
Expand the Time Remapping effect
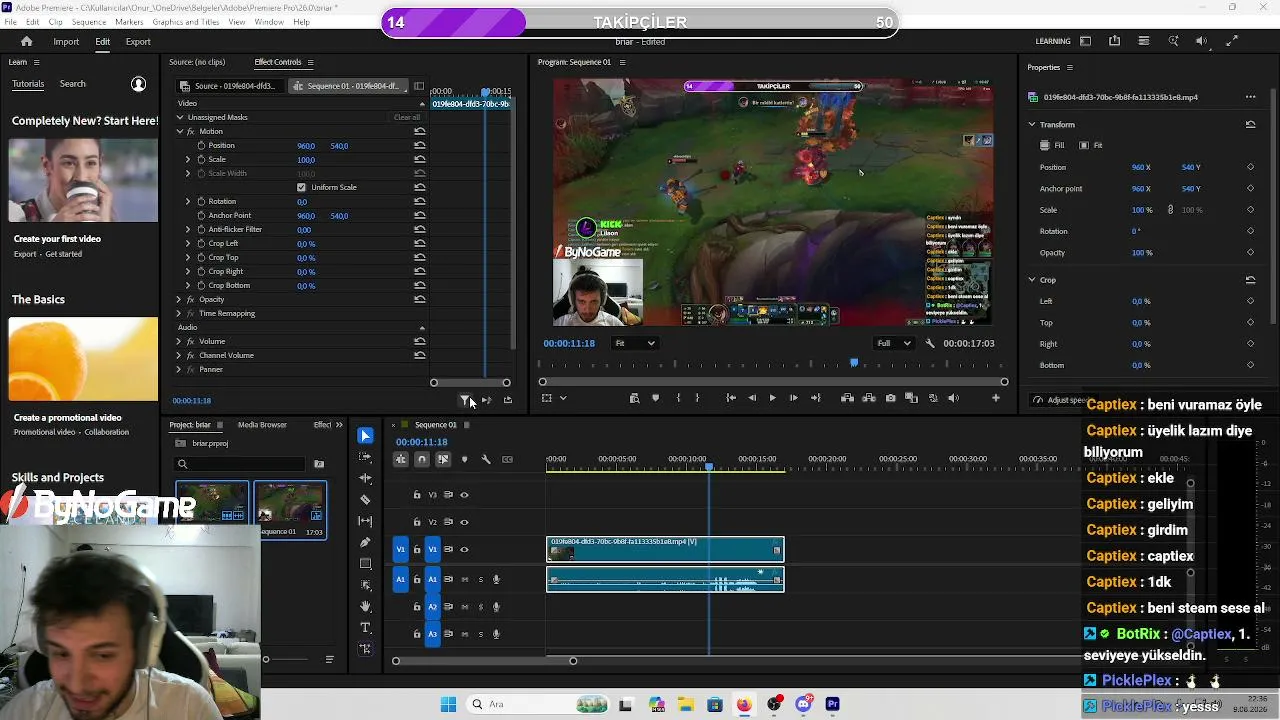(179, 314)
